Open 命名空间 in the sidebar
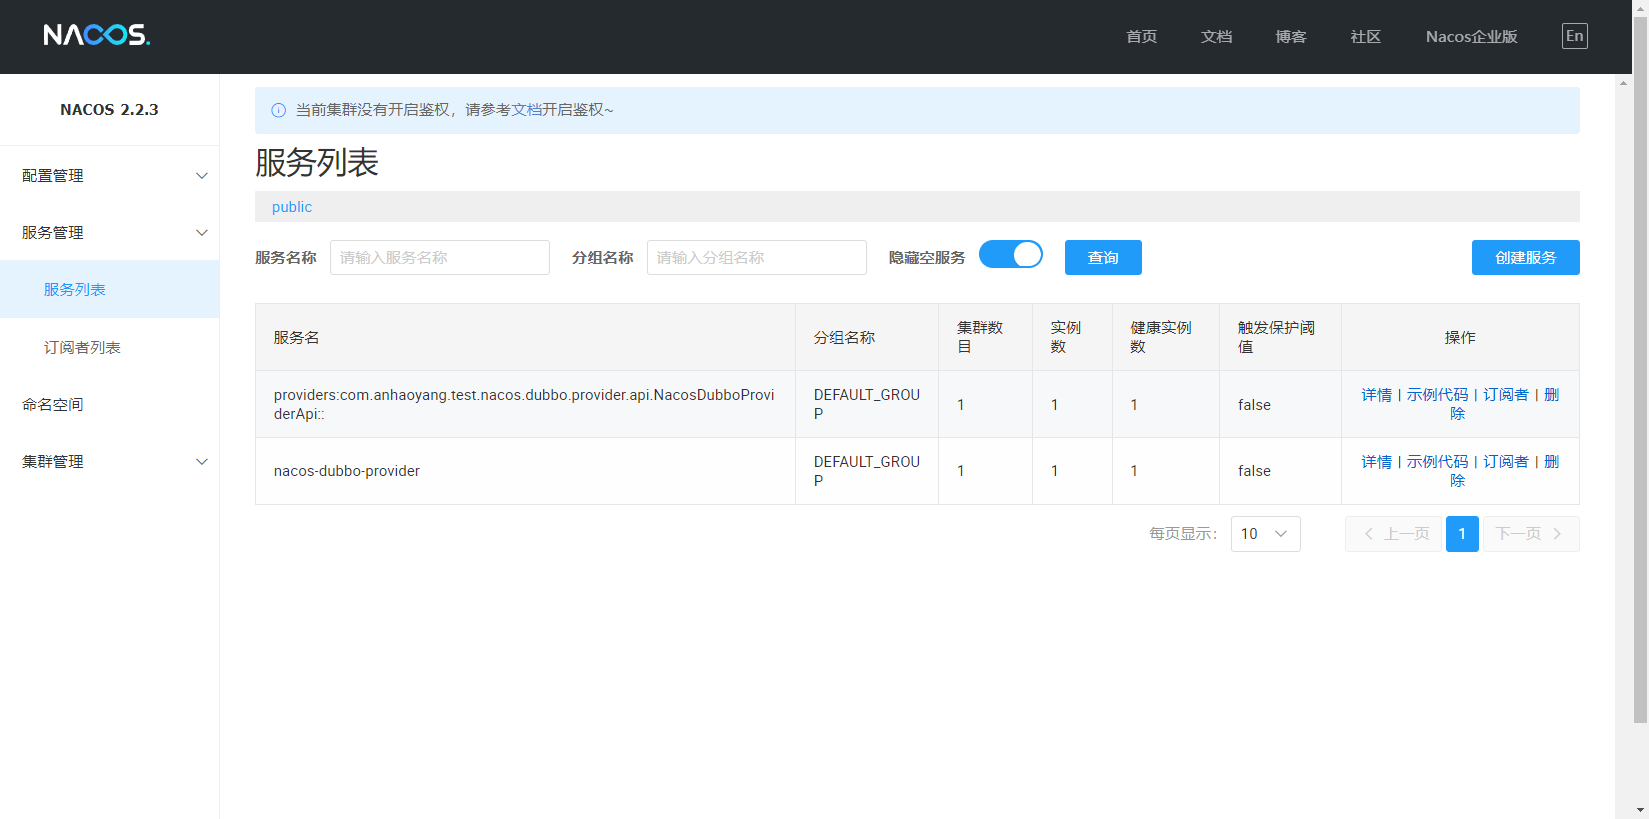This screenshot has width=1649, height=819. click(x=110, y=405)
